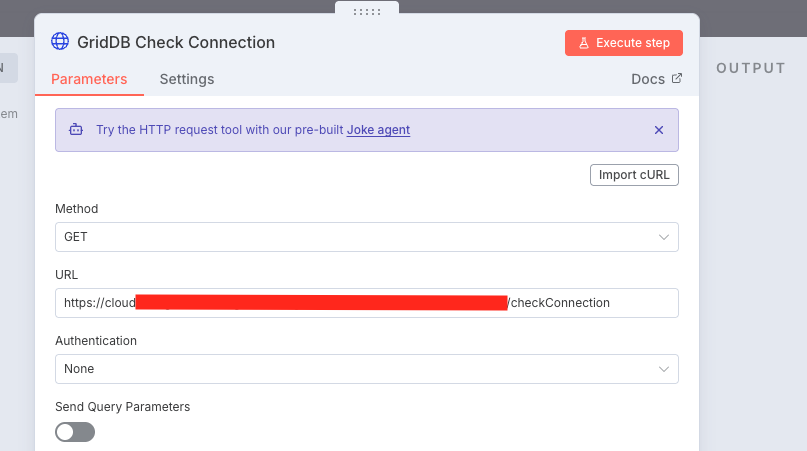Click the Authentication label

[x=96, y=341]
